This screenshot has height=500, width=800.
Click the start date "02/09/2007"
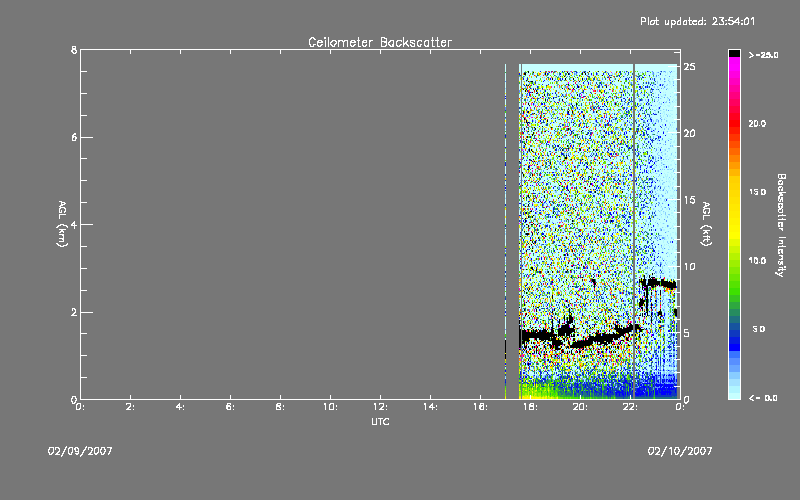pos(80,451)
